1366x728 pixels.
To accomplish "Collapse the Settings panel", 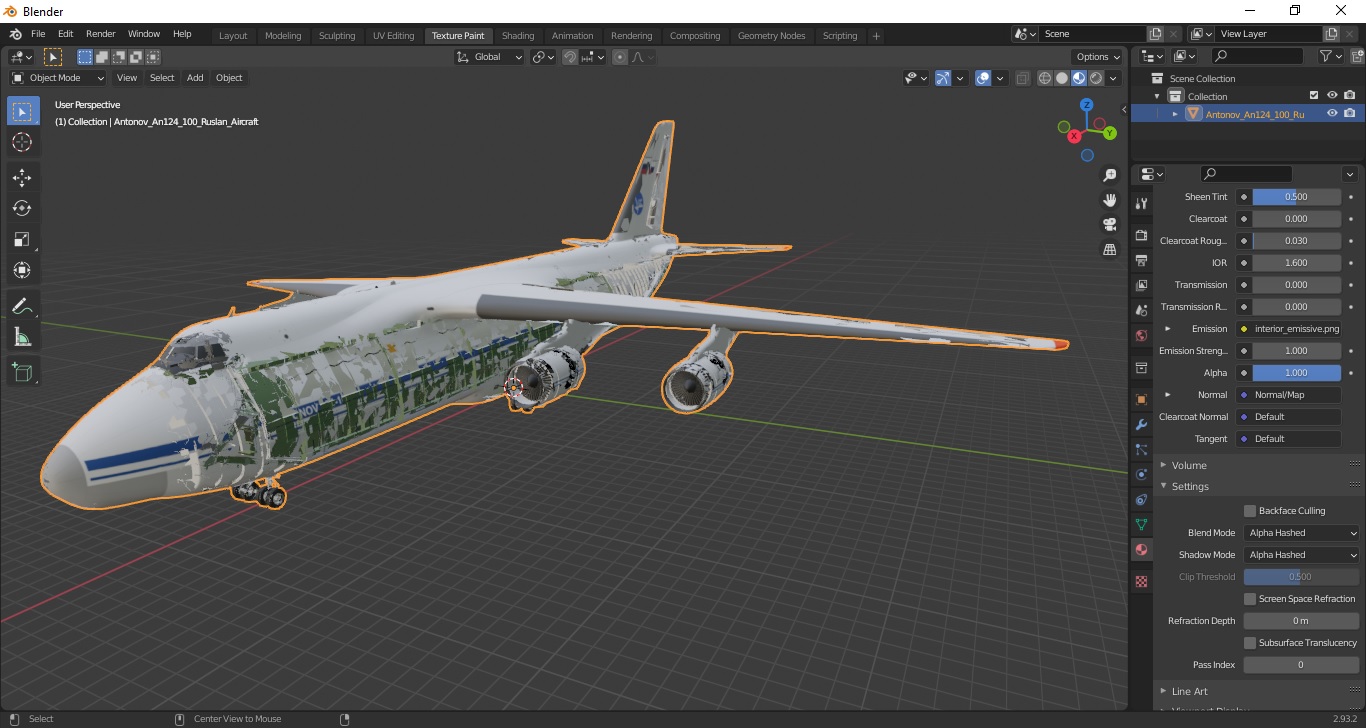I will pos(1189,487).
